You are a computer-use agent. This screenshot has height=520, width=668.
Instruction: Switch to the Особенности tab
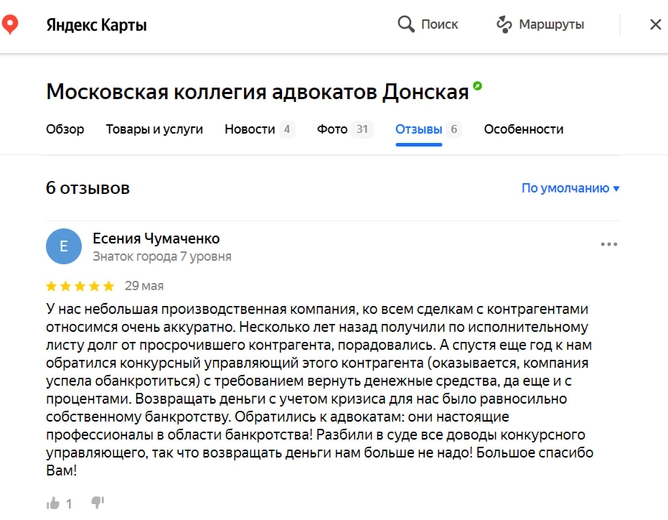(523, 129)
